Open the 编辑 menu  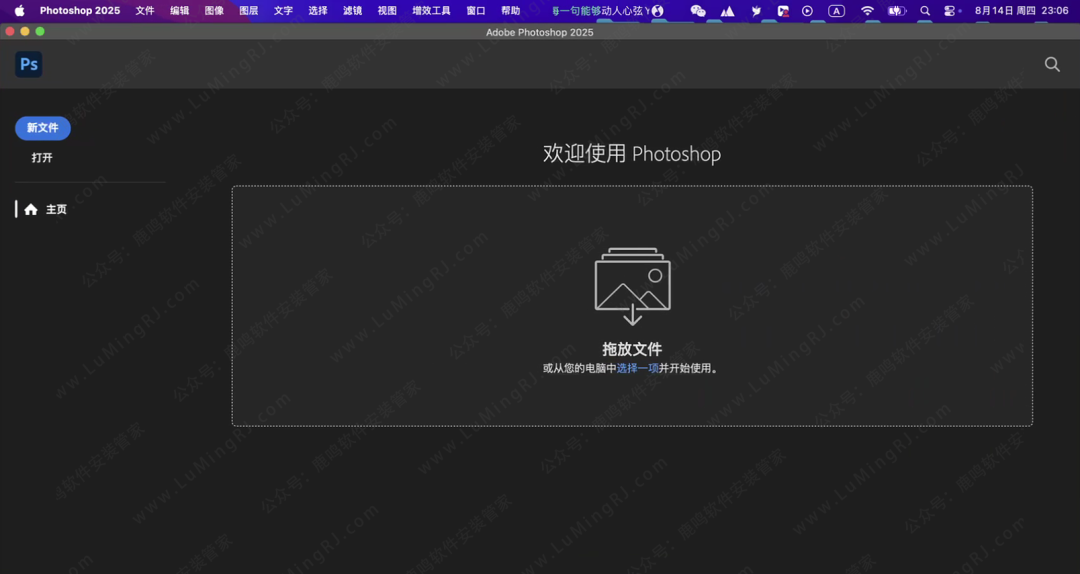179,11
